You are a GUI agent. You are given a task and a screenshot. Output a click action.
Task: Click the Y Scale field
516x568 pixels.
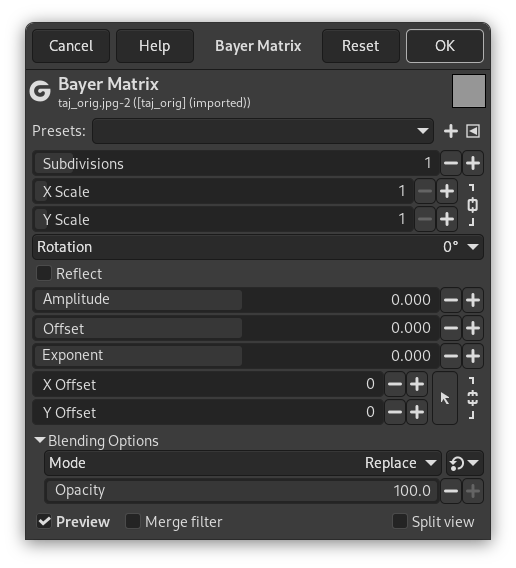223,219
